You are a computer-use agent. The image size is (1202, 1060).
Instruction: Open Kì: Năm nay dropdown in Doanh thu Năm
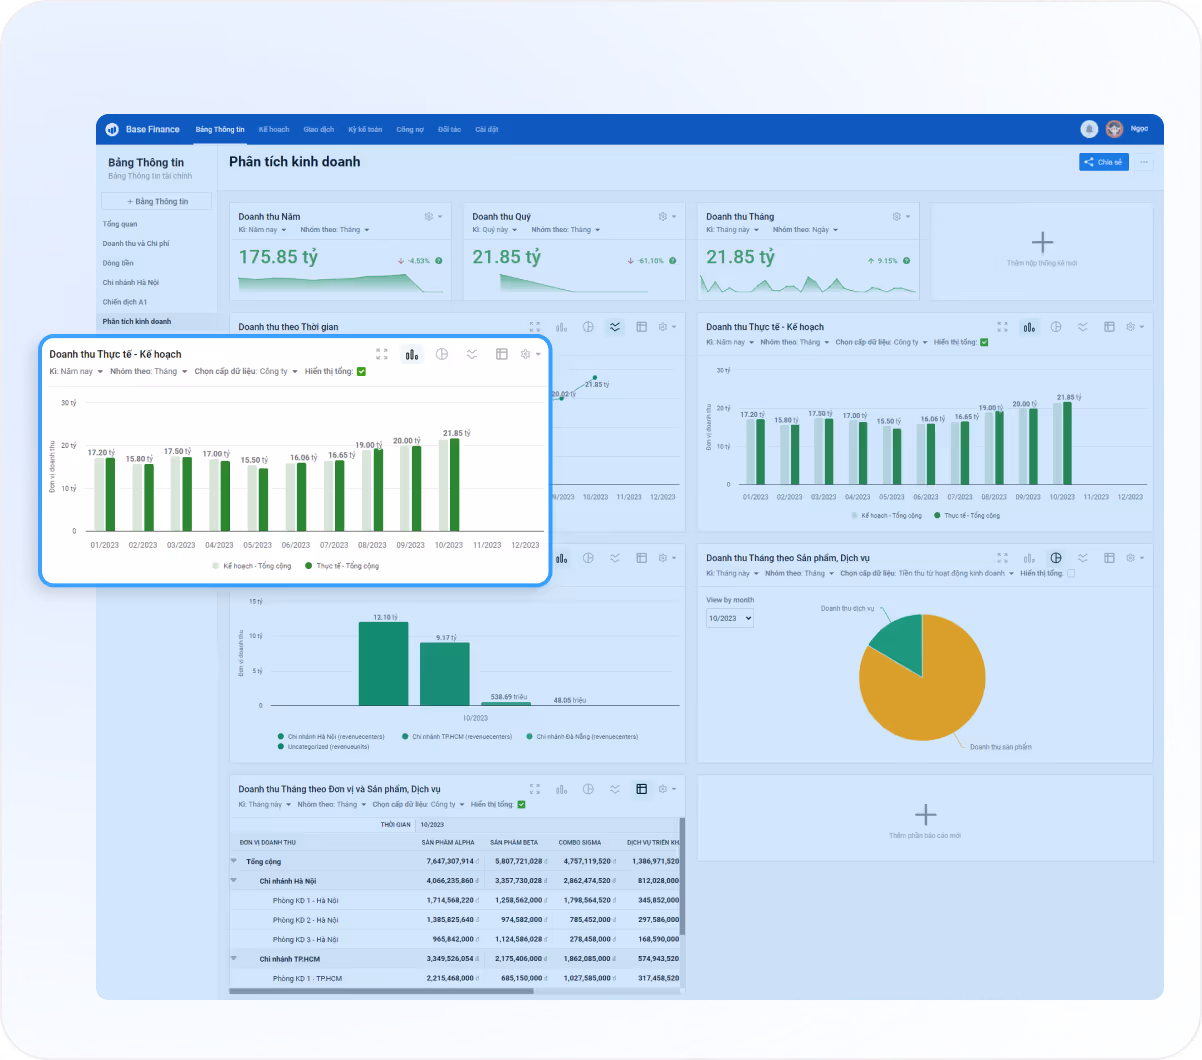click(262, 230)
